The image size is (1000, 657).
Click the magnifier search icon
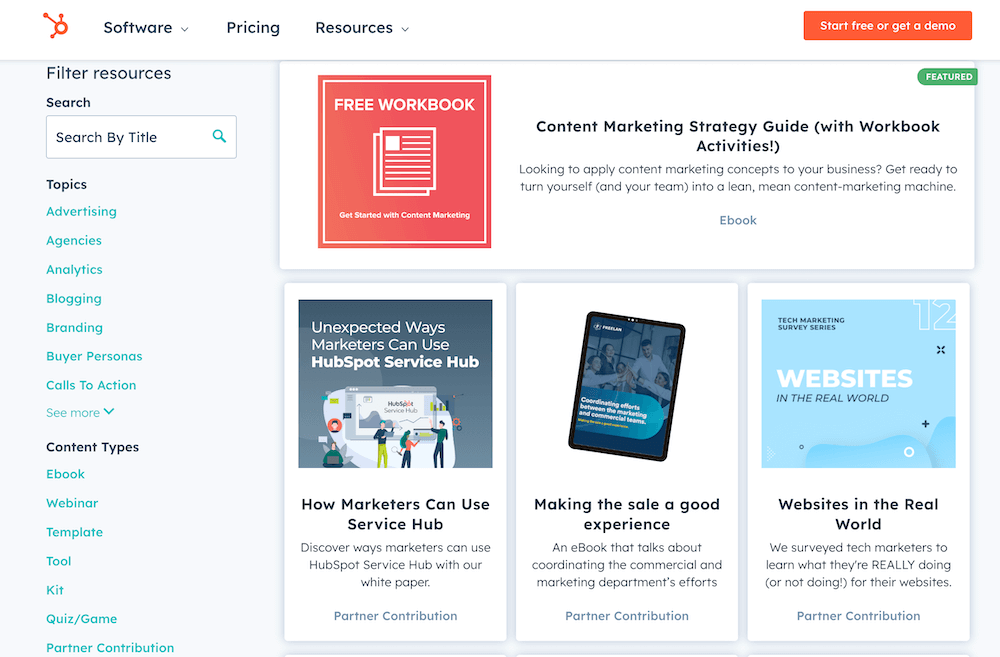[x=219, y=136]
